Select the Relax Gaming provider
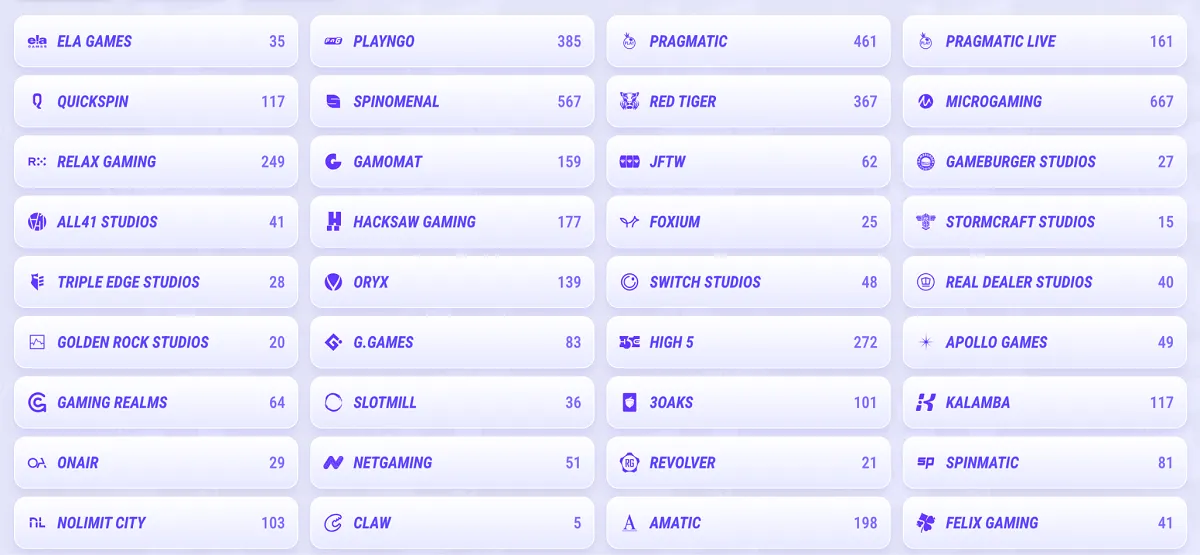Viewport: 1200px width, 555px height. click(156, 161)
